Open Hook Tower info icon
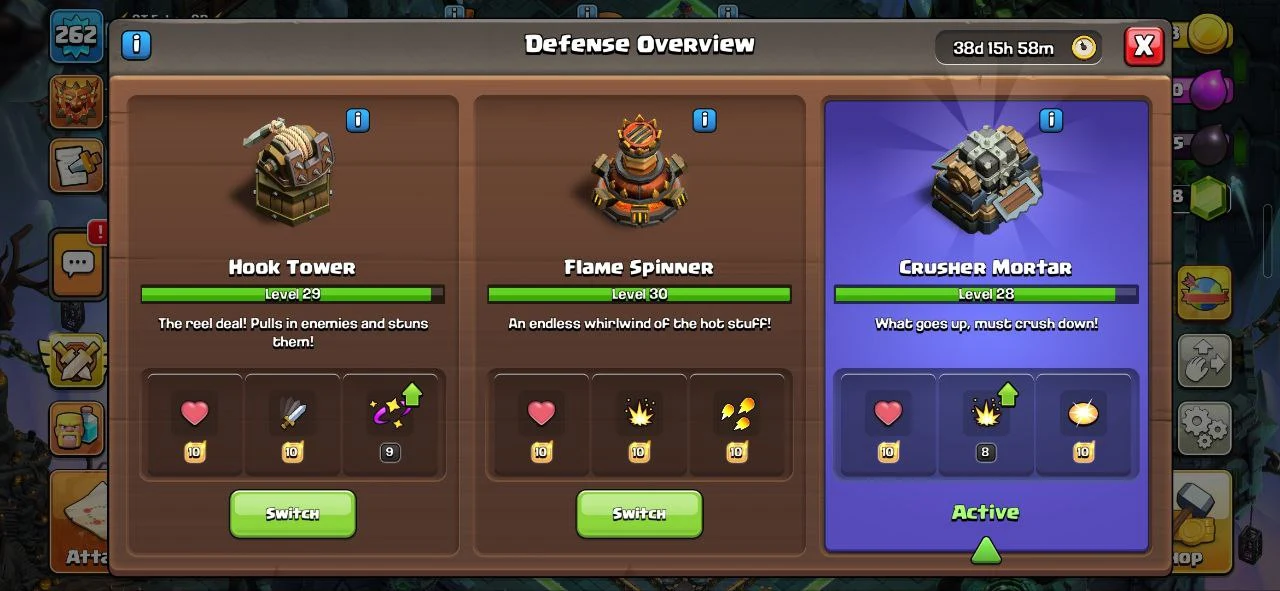 358,120
